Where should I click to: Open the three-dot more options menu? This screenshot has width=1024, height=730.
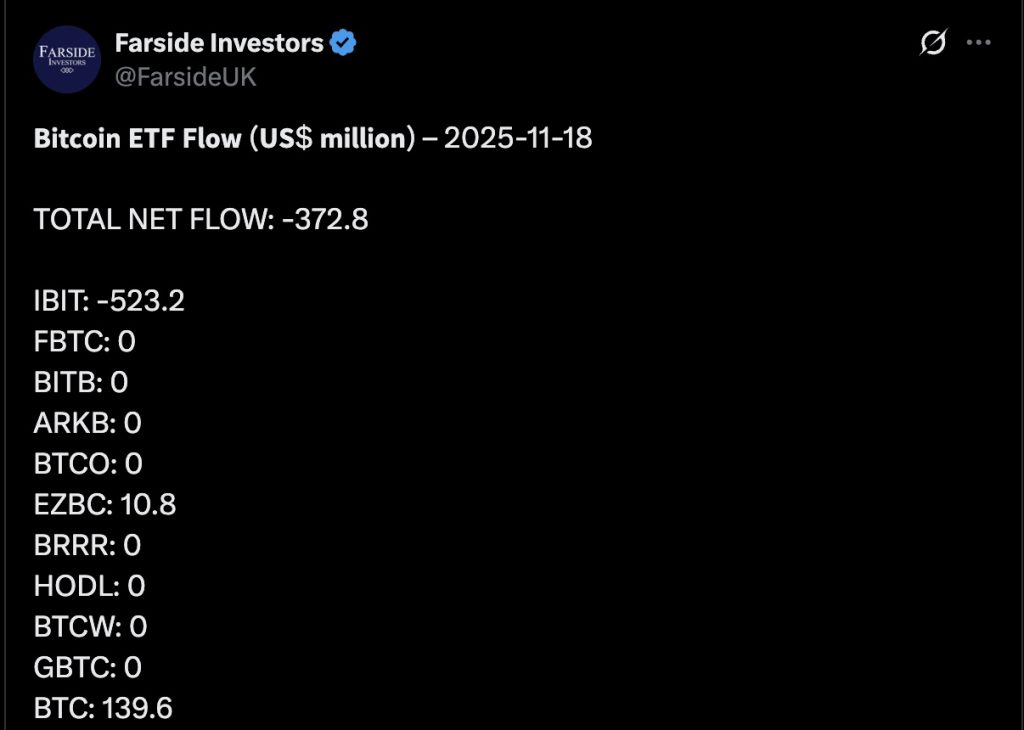pos(976,42)
